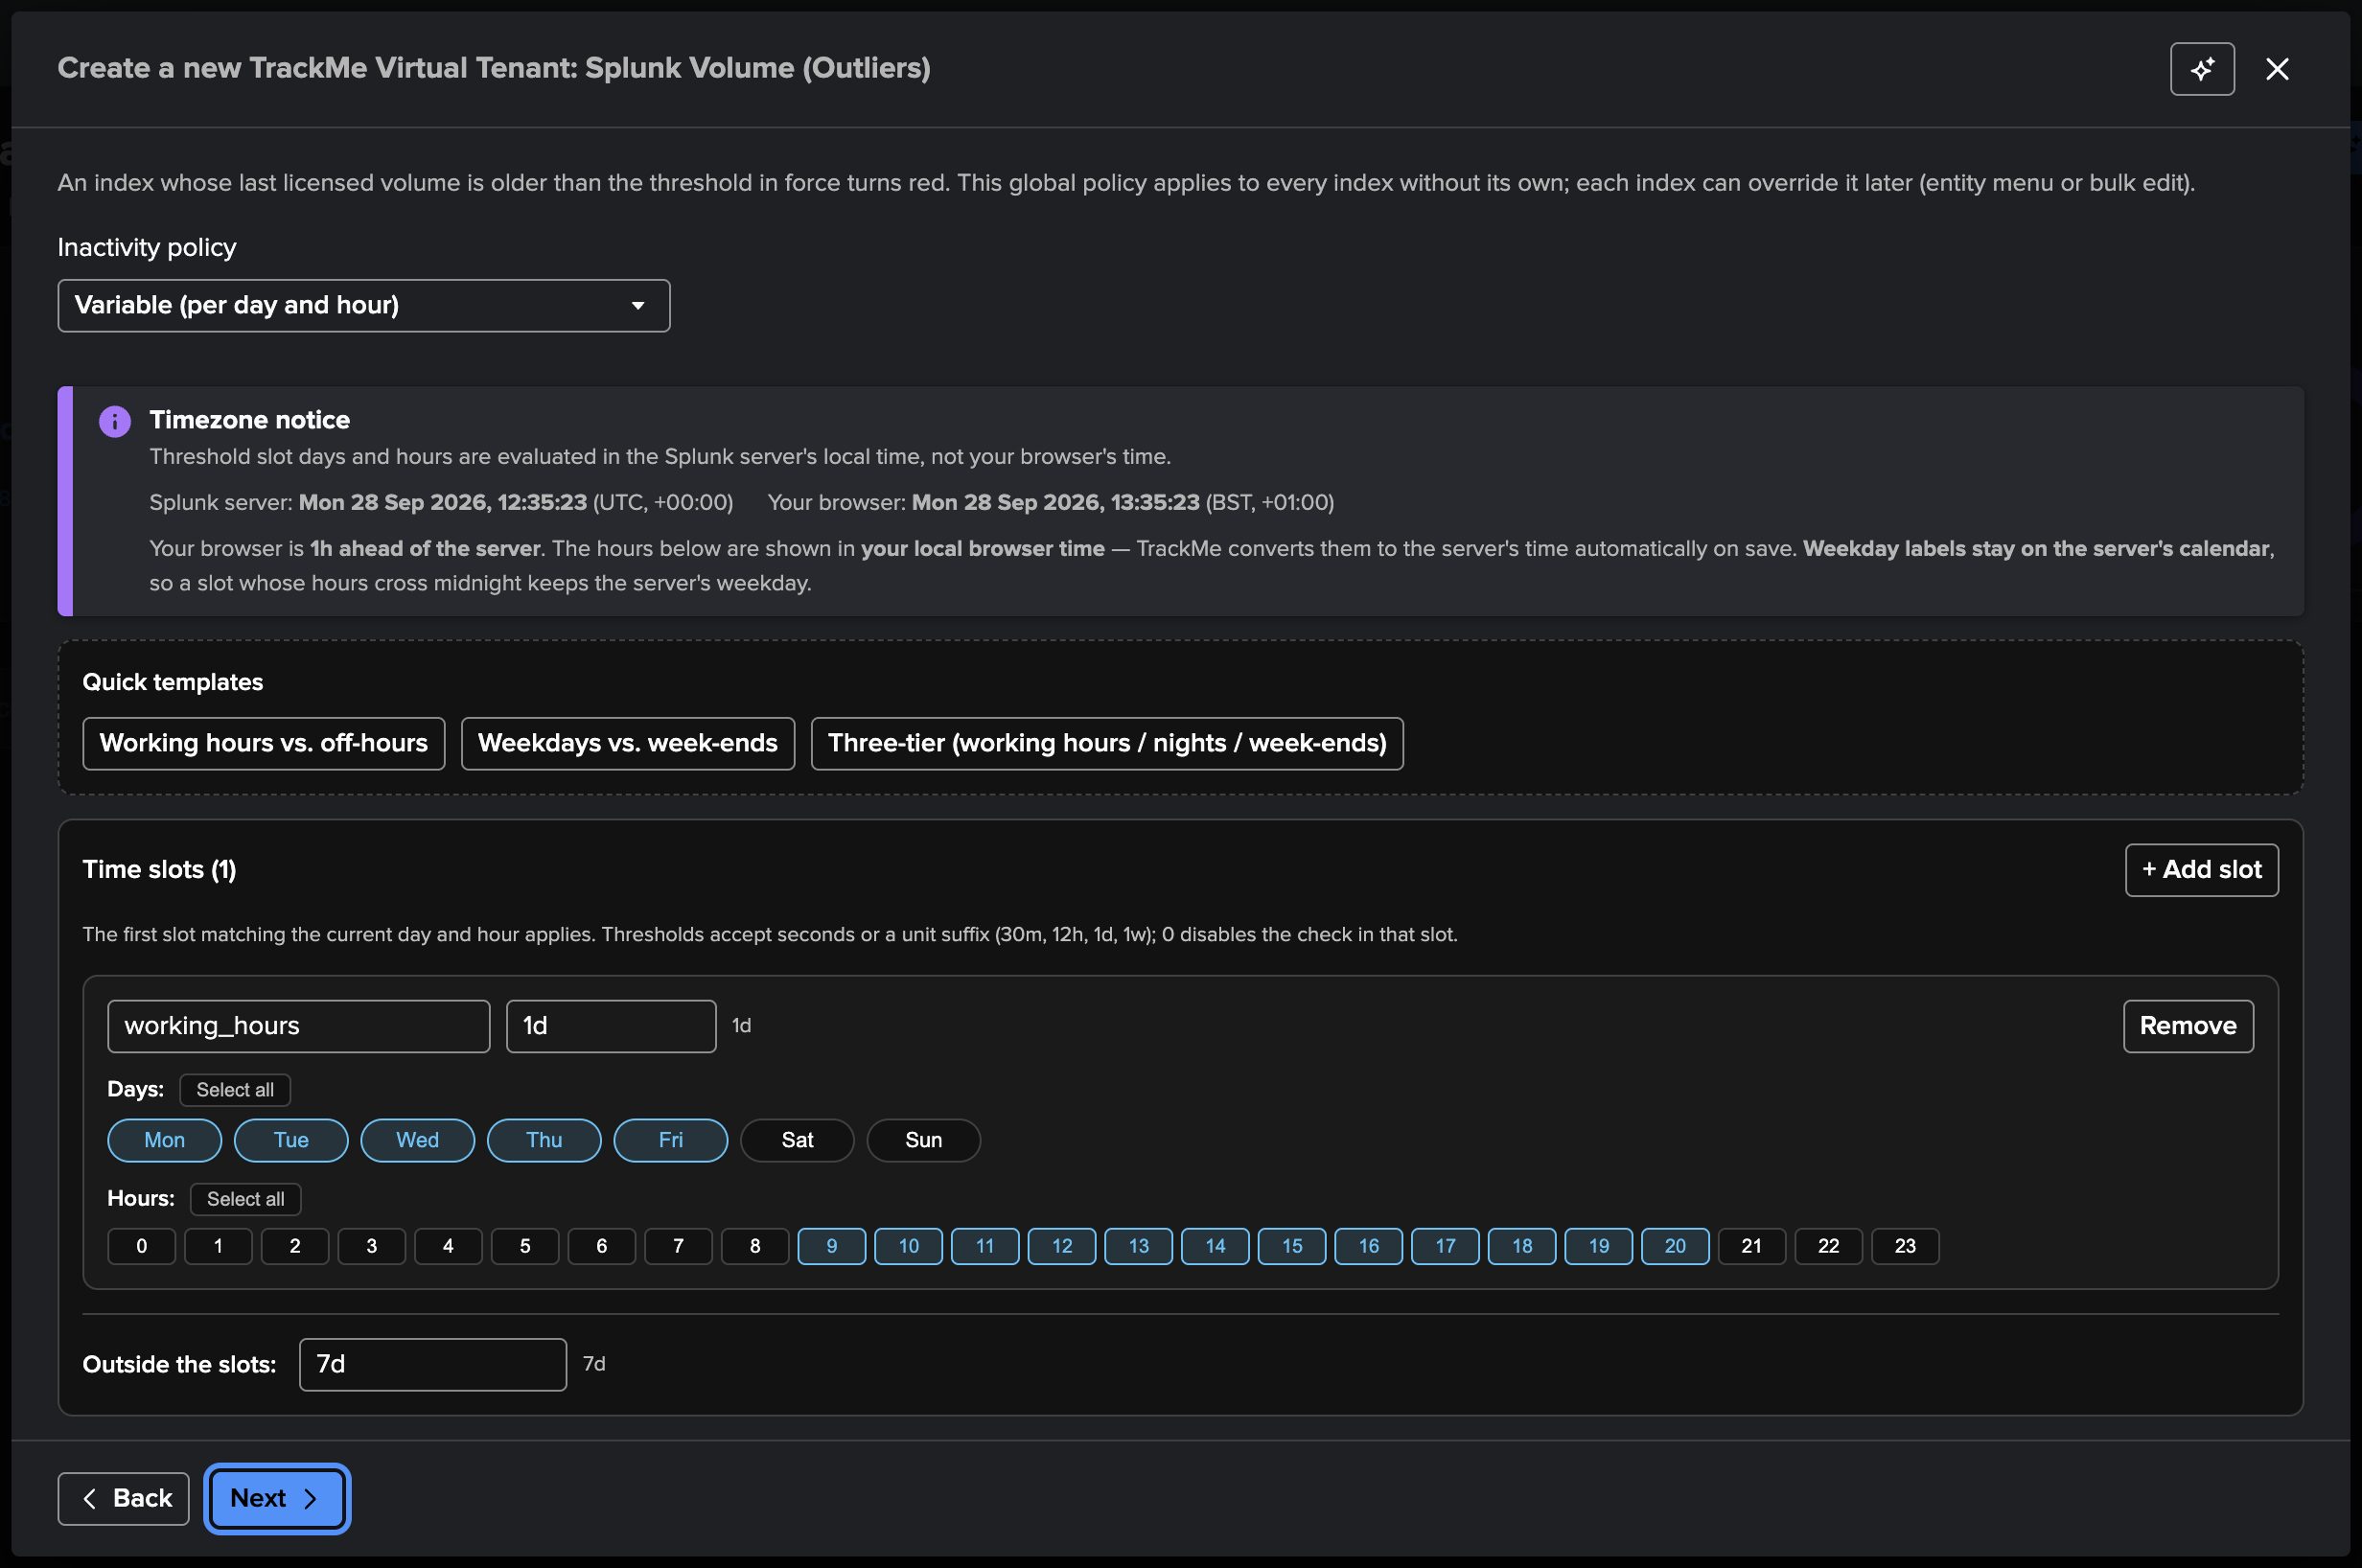2362x1568 pixels.
Task: Enable hour 6 chip
Action: click(602, 1246)
